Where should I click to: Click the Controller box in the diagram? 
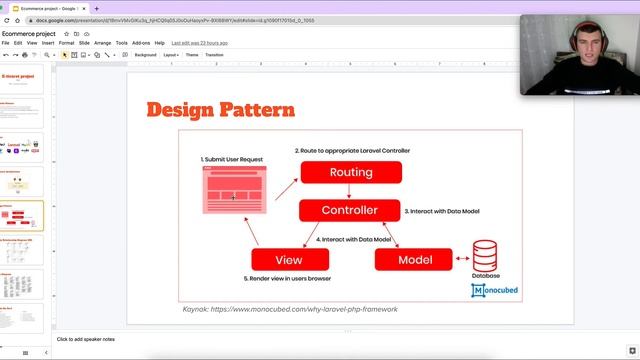[349, 210]
